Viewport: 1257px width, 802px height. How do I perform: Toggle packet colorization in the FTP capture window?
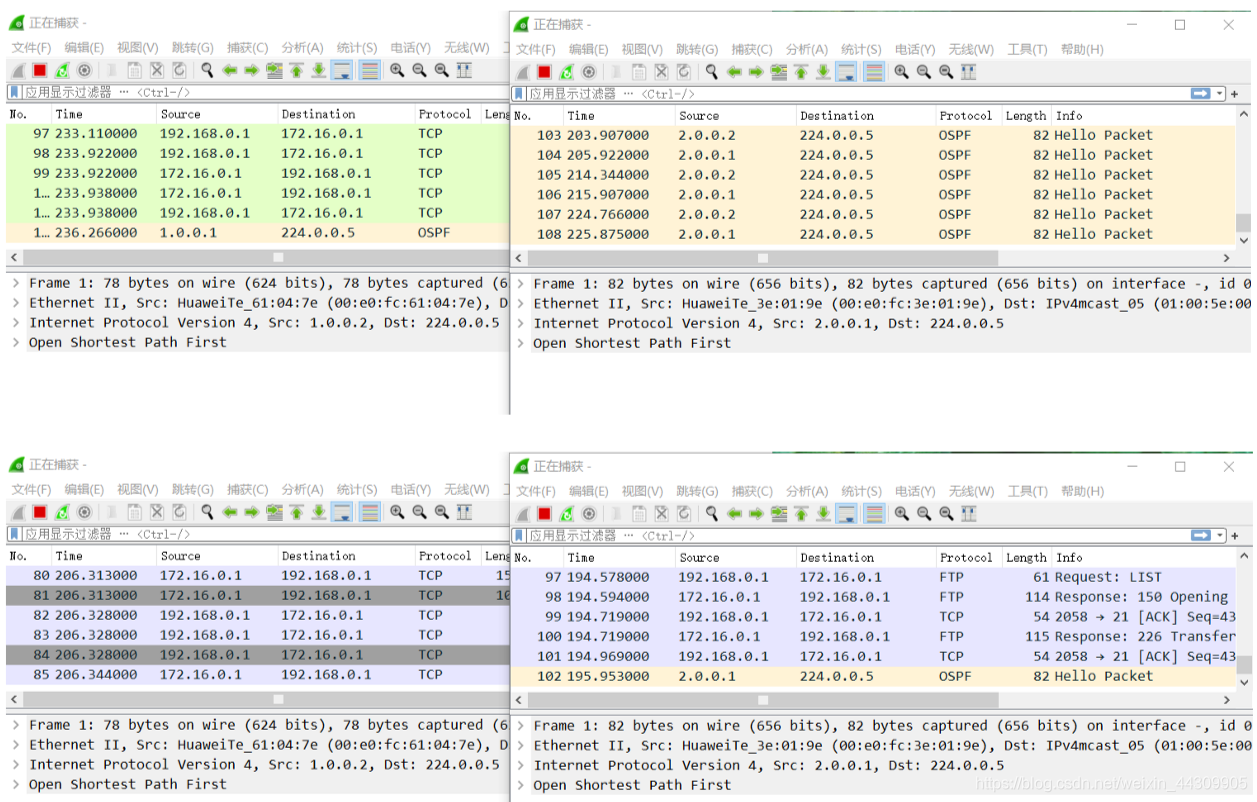pos(874,513)
